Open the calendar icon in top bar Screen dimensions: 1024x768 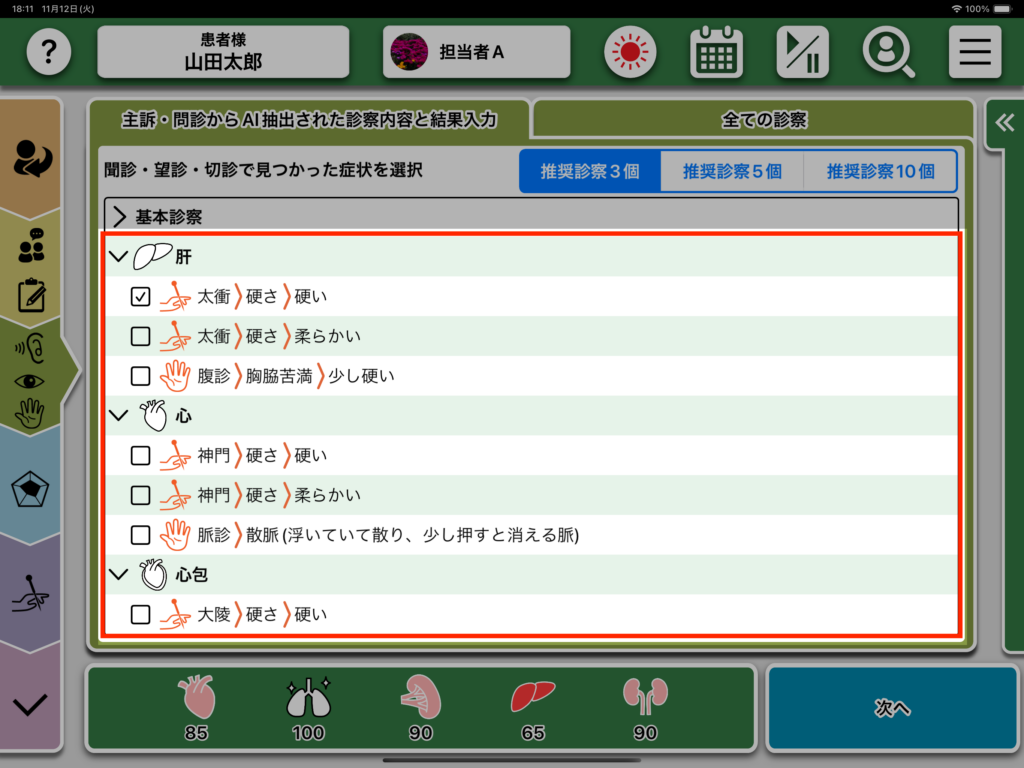point(715,52)
